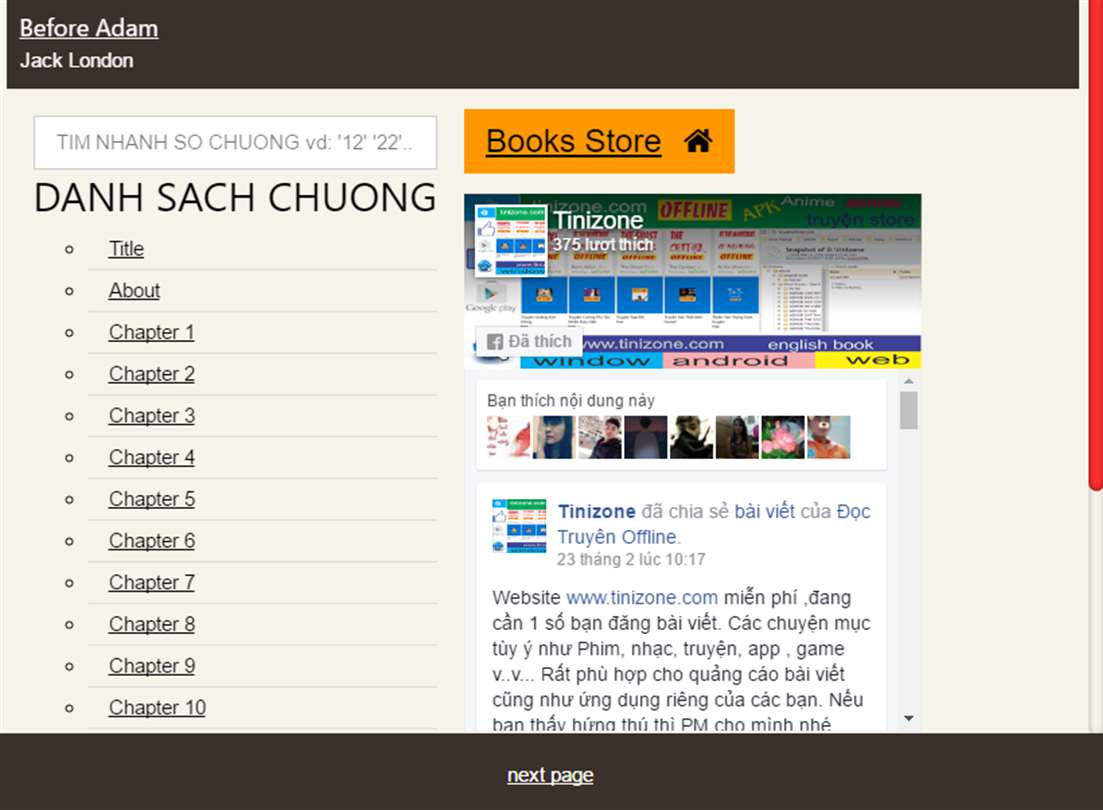The image size is (1103, 810).
Task: Follow the next page link in footer
Action: point(550,775)
